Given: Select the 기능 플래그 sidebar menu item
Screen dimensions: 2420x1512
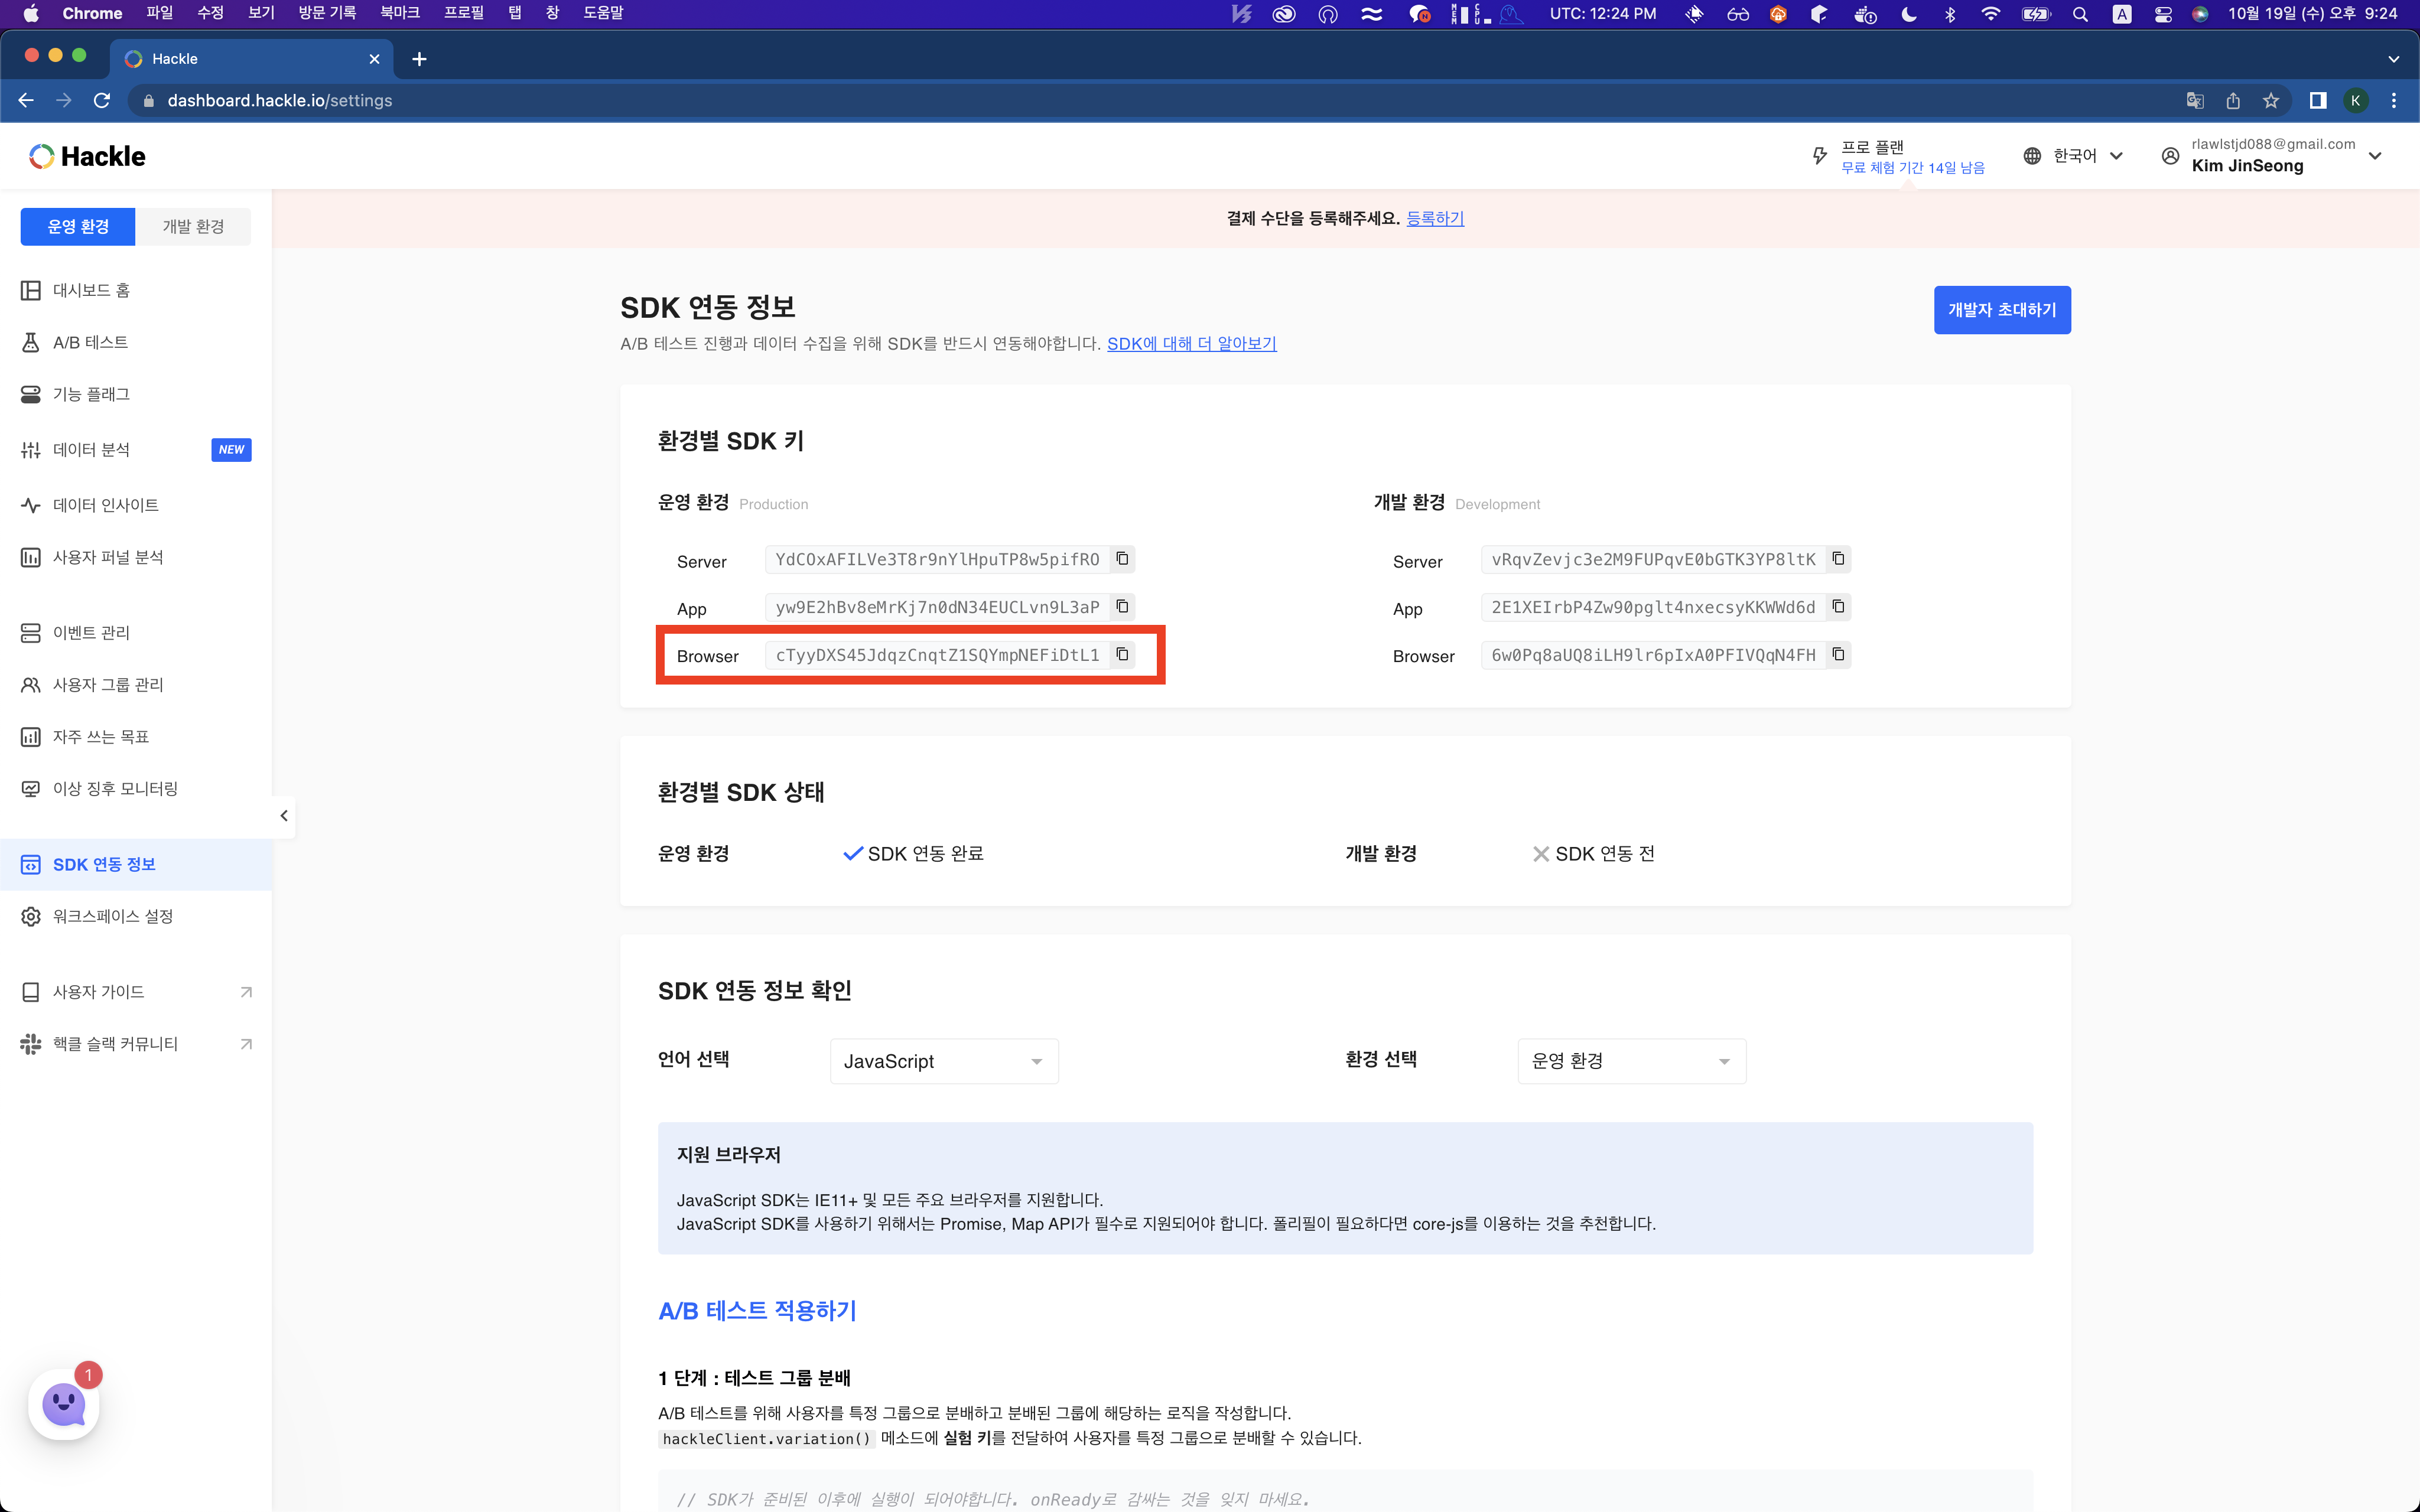Looking at the screenshot, I should point(91,394).
